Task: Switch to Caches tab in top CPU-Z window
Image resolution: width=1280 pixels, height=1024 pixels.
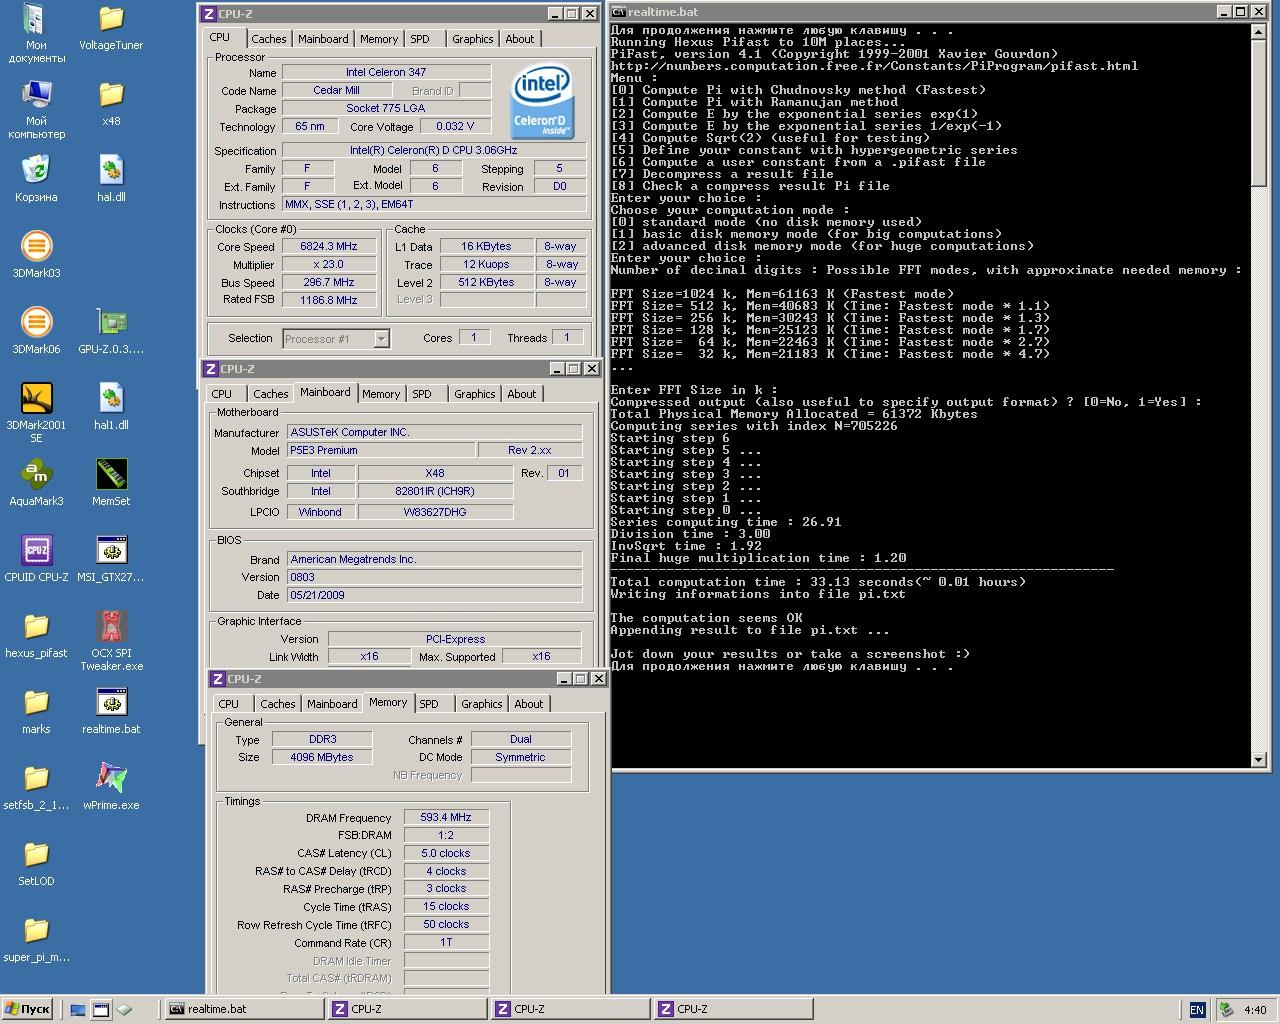Action: point(268,39)
